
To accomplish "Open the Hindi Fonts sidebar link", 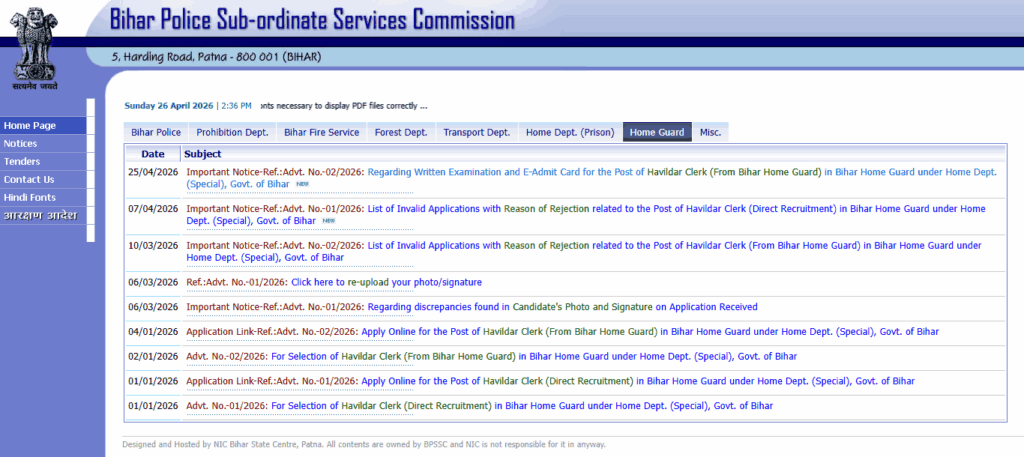I will tap(30, 198).
